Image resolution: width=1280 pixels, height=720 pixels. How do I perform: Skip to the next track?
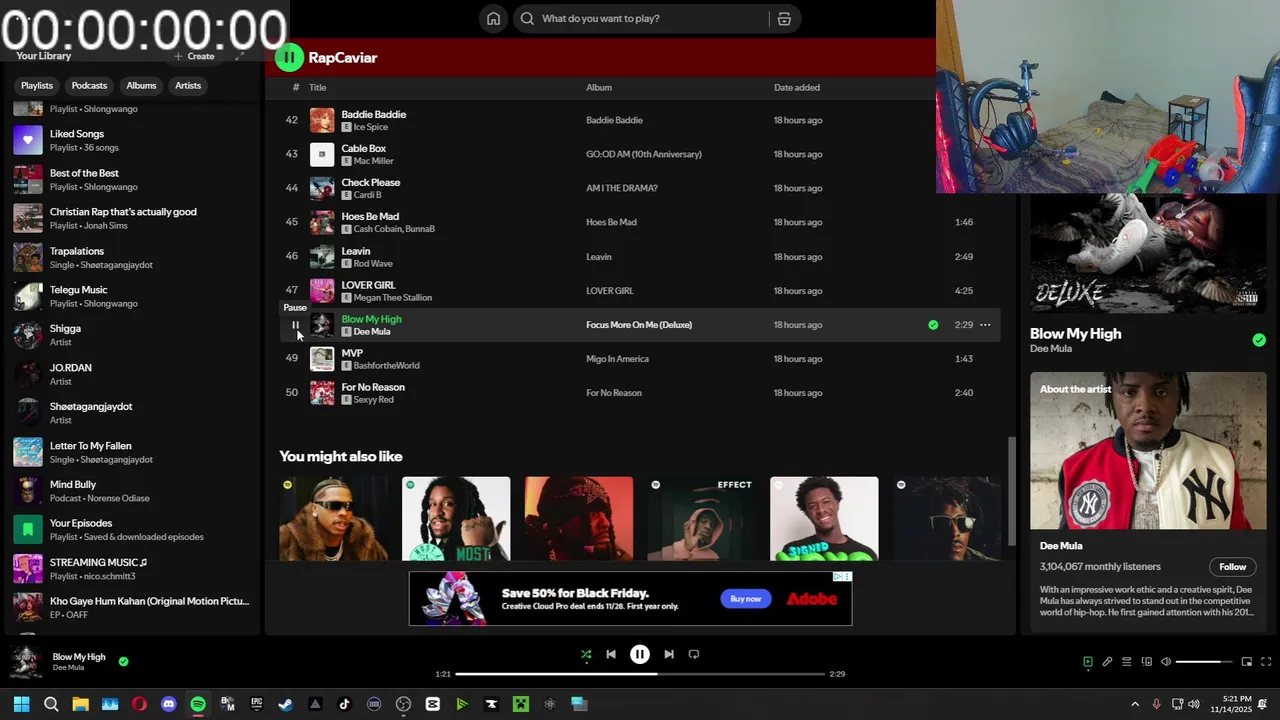coord(669,655)
